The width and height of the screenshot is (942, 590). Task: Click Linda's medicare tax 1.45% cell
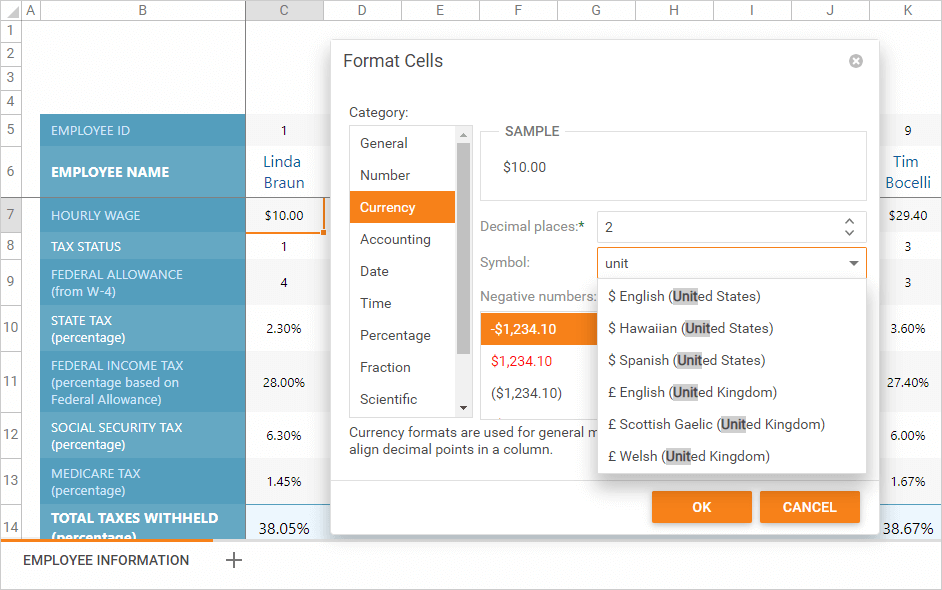click(x=284, y=481)
